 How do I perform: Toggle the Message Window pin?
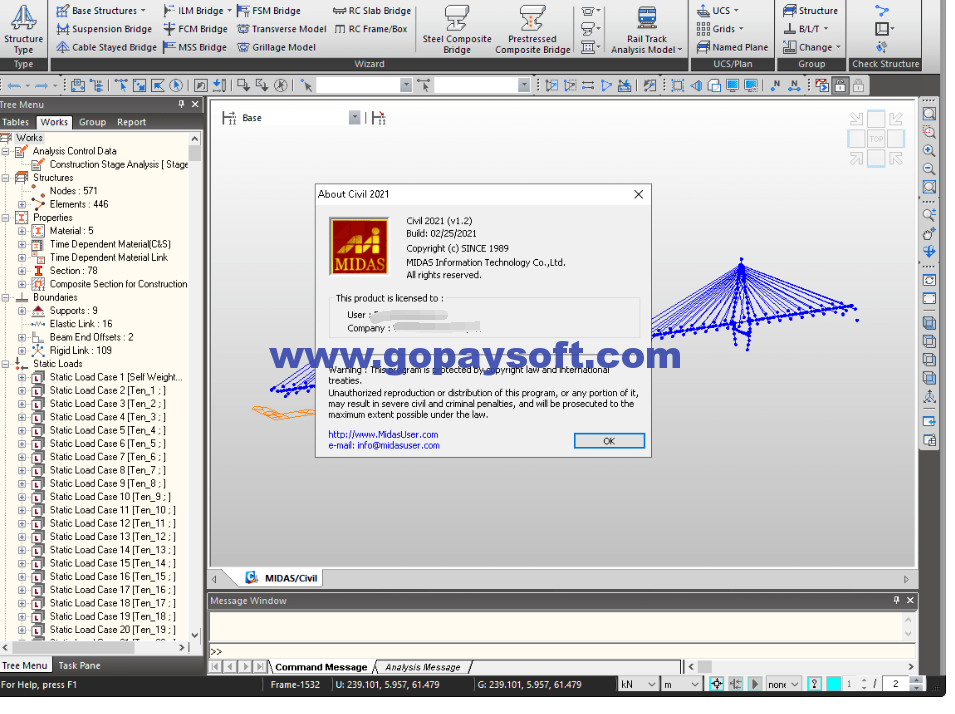tap(896, 600)
